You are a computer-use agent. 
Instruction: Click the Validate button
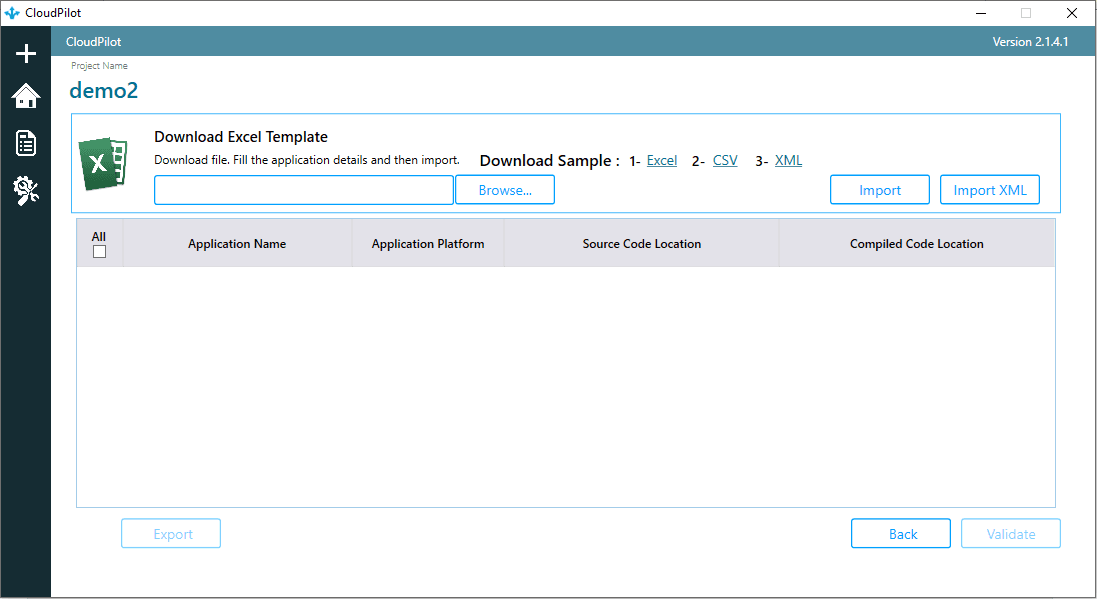[1011, 533]
